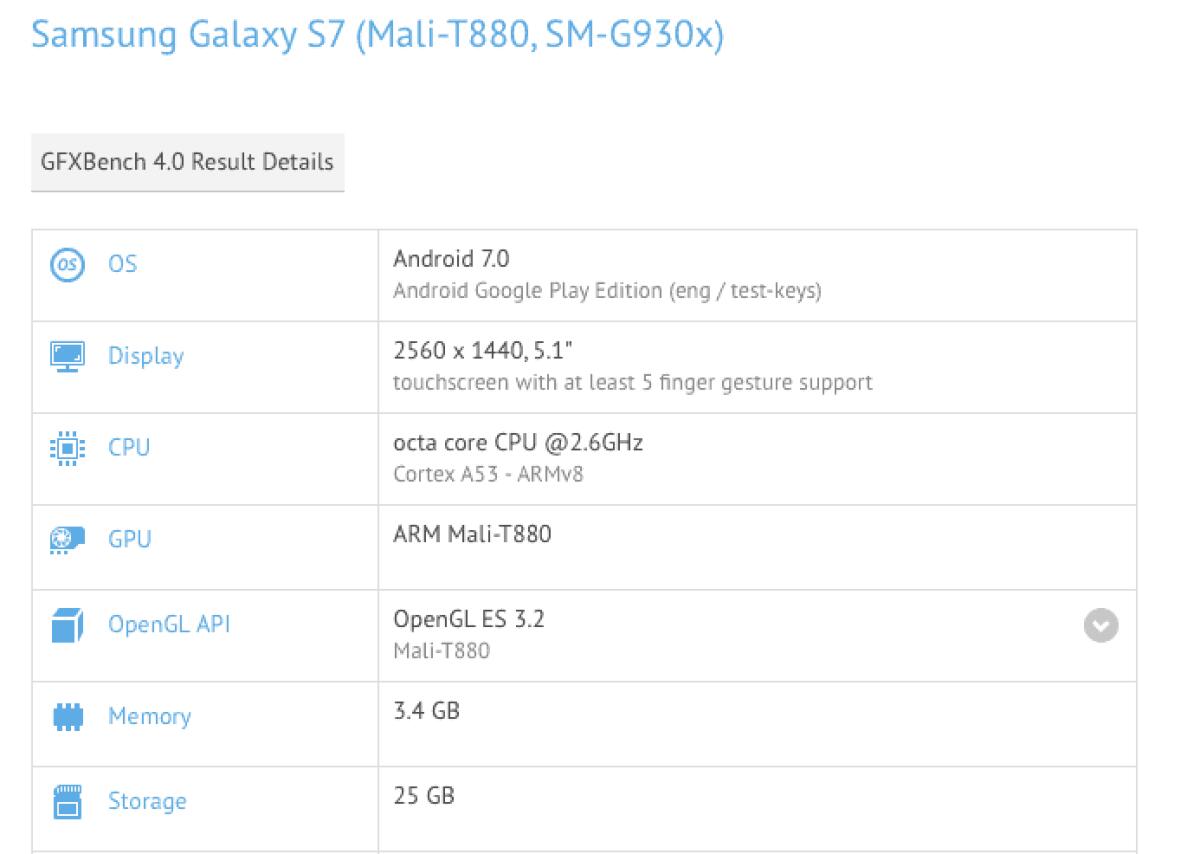Select the GPU icon next to ARM Mali-T880
Screen dimensions: 1200x854
point(68,538)
